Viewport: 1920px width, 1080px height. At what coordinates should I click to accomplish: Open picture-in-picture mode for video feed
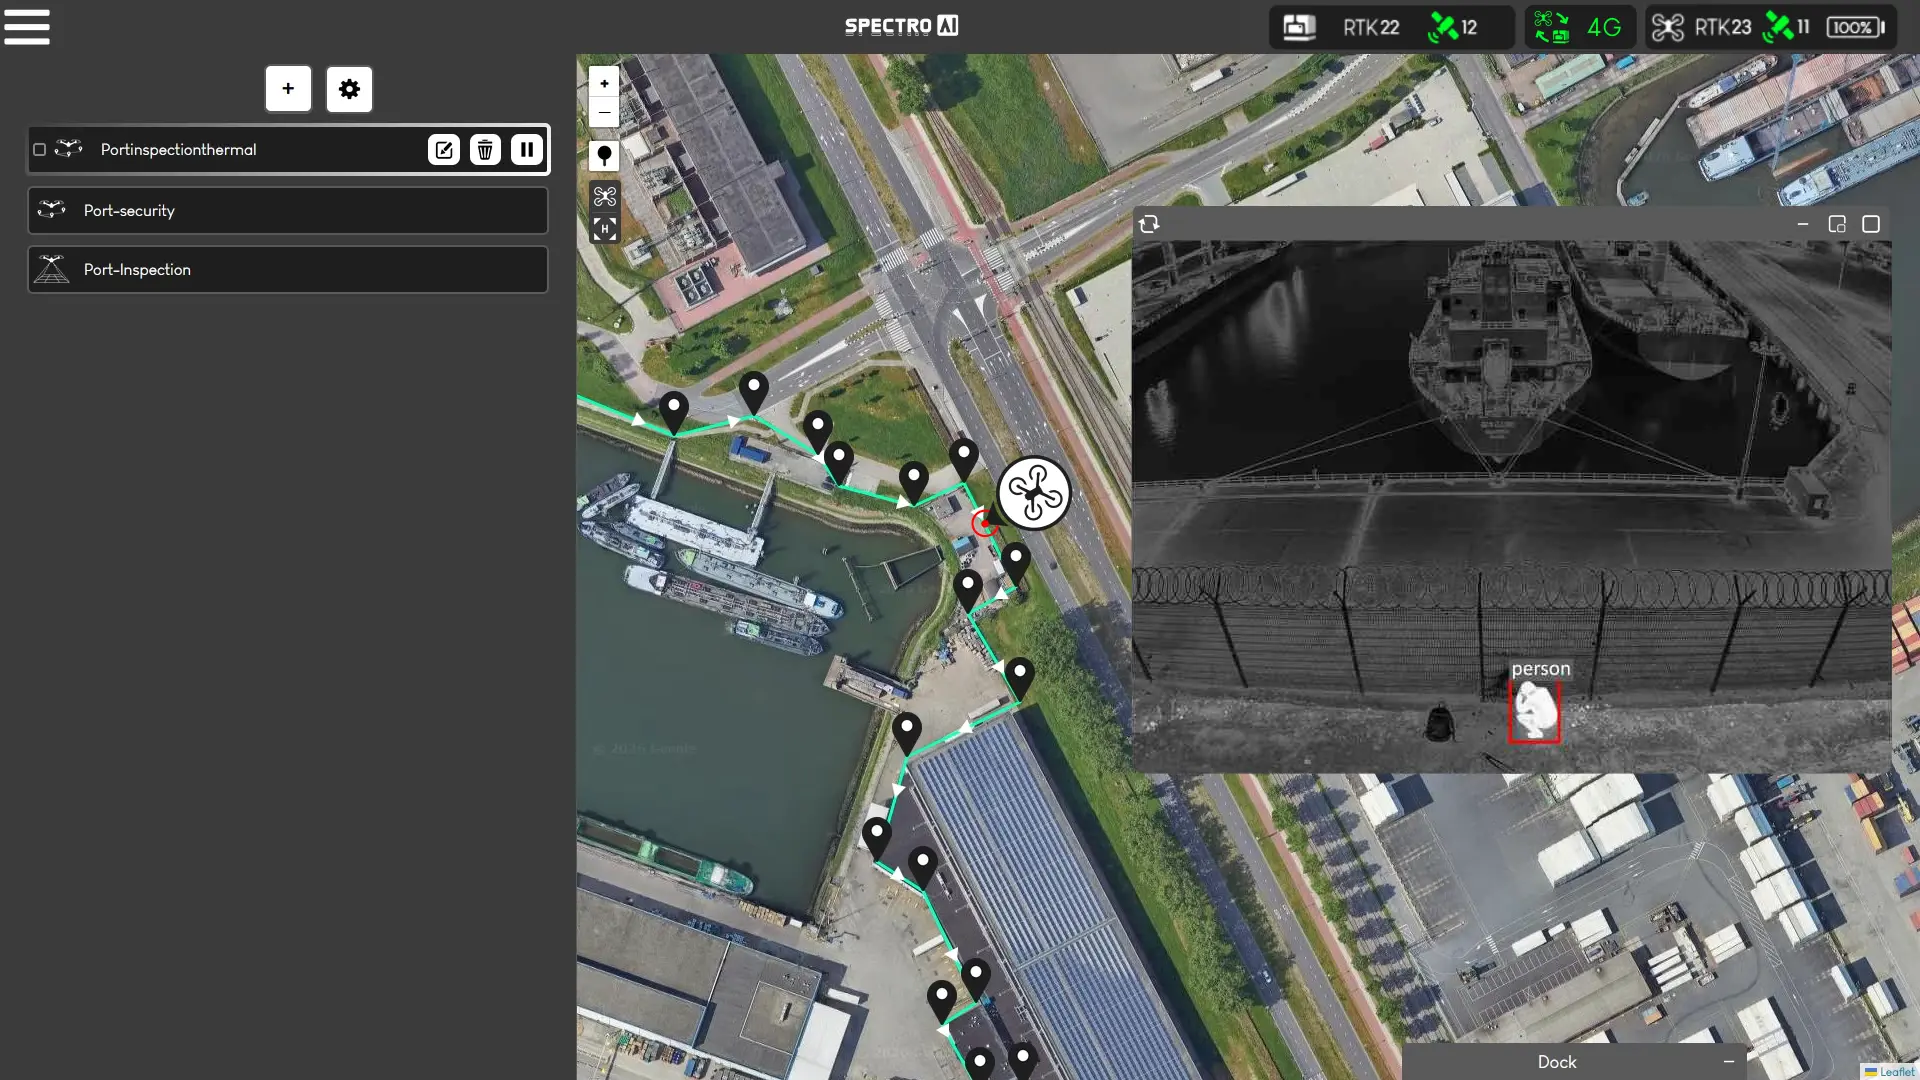pyautogui.click(x=1838, y=224)
